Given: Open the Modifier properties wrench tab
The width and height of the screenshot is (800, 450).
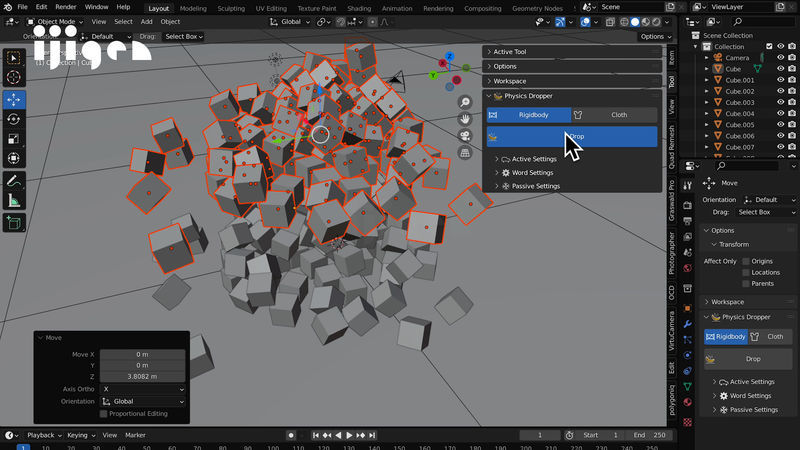Looking at the screenshot, I should (x=688, y=324).
